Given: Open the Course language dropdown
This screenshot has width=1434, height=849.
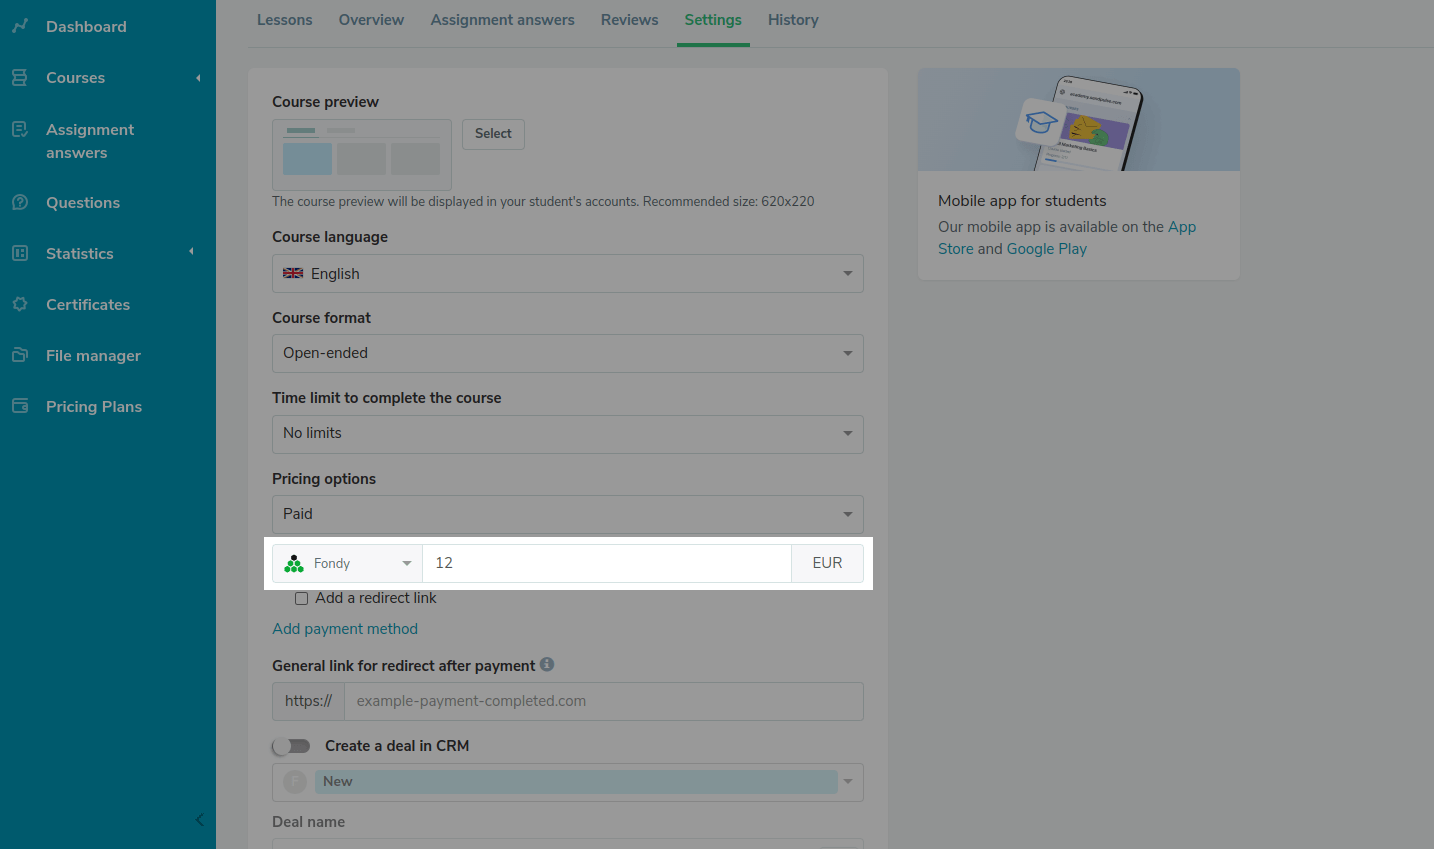Looking at the screenshot, I should (567, 273).
